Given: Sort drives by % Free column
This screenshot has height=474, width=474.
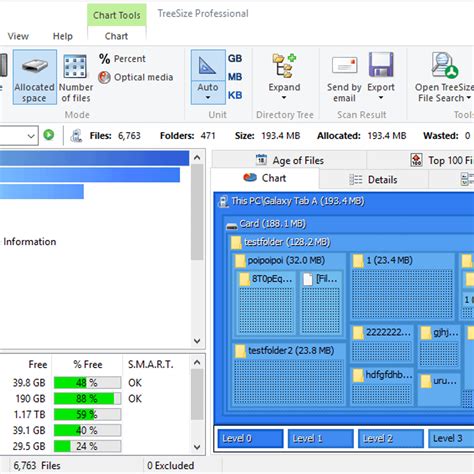Looking at the screenshot, I should pos(88,364).
